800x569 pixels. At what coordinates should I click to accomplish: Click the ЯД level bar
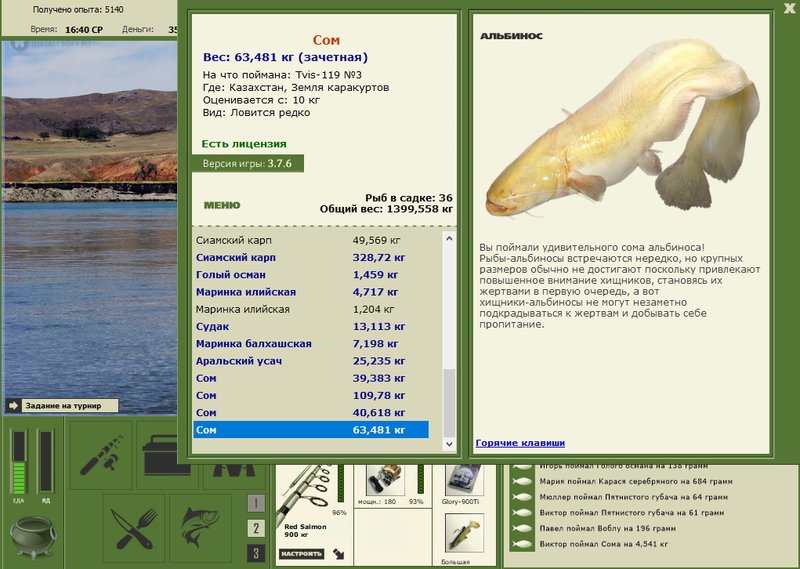[x=45, y=462]
